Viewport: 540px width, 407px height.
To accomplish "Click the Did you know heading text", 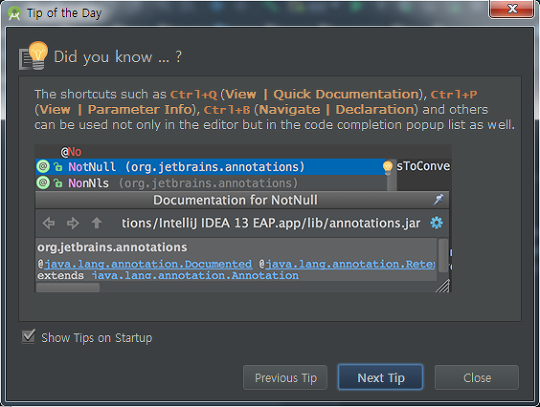I will pyautogui.click(x=118, y=57).
